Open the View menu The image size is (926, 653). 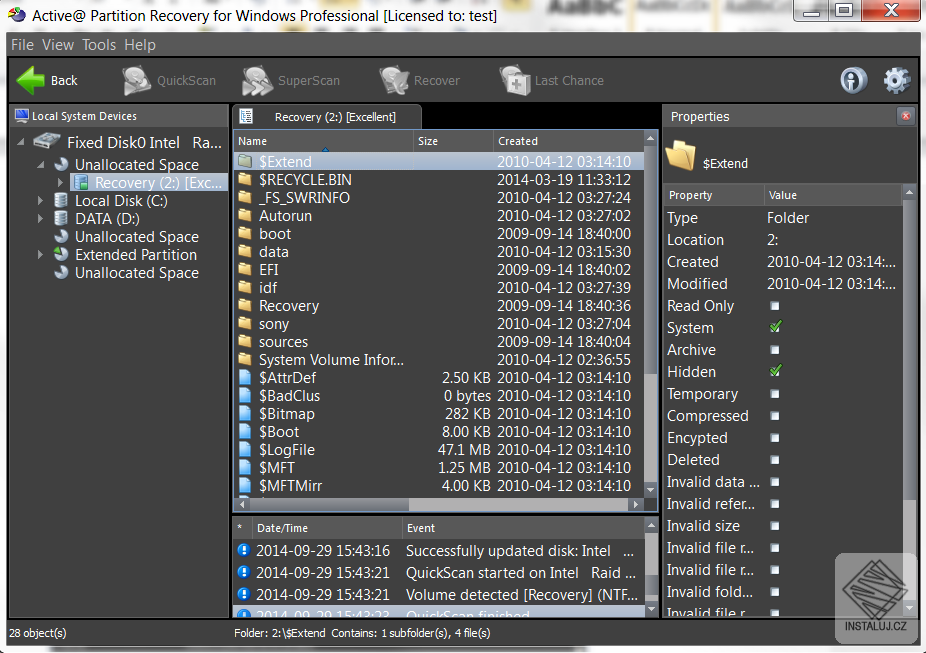(x=58, y=45)
